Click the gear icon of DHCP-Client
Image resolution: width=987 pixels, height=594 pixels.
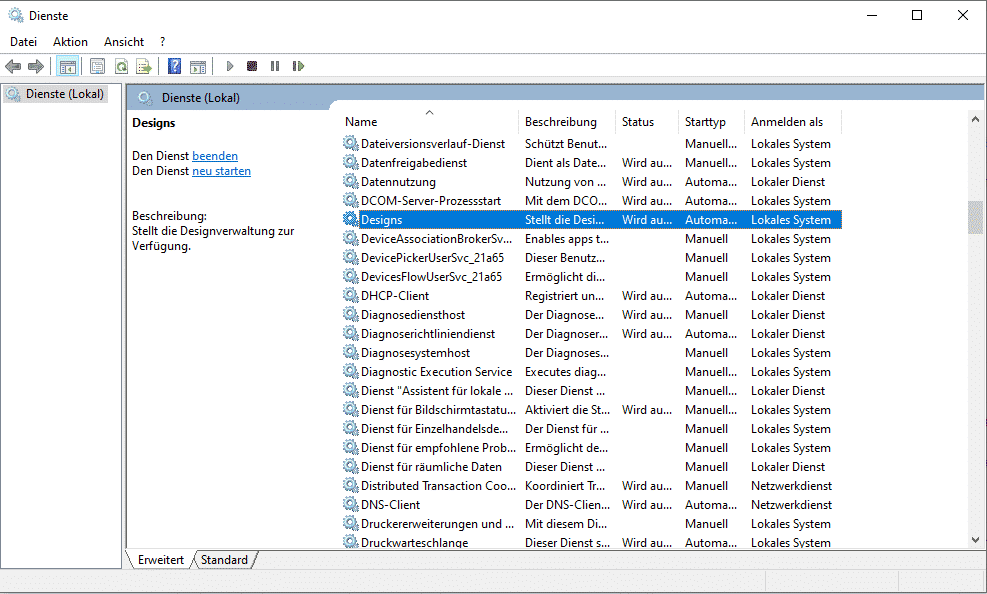coord(350,295)
